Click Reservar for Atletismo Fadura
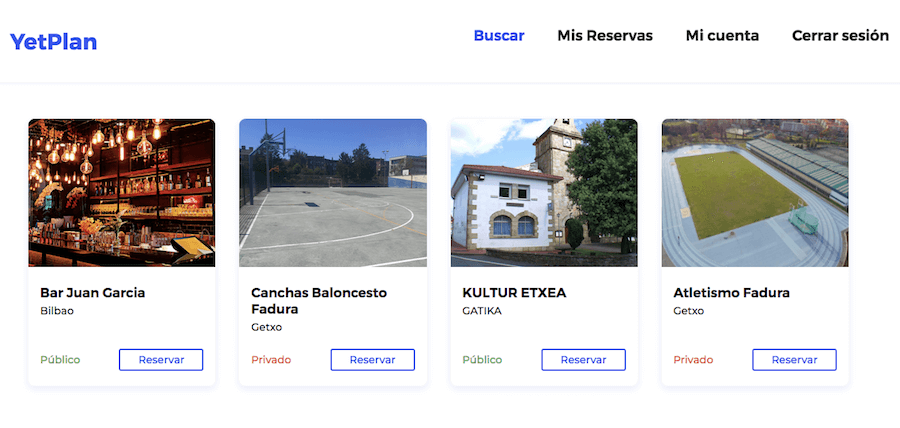This screenshot has width=900, height=428. click(x=794, y=360)
